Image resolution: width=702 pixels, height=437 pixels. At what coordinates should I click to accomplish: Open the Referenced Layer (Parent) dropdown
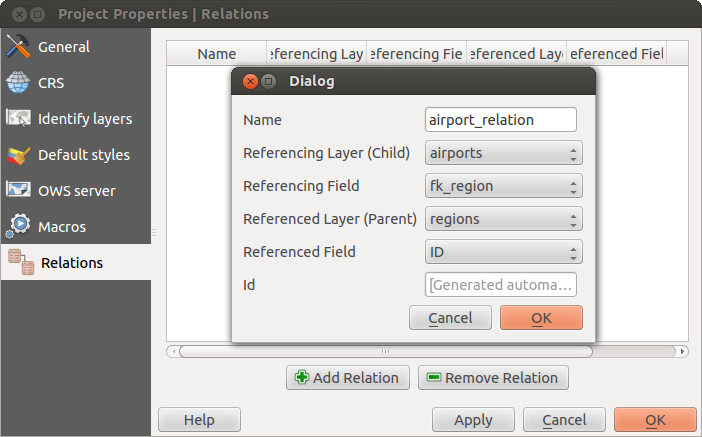coord(503,219)
